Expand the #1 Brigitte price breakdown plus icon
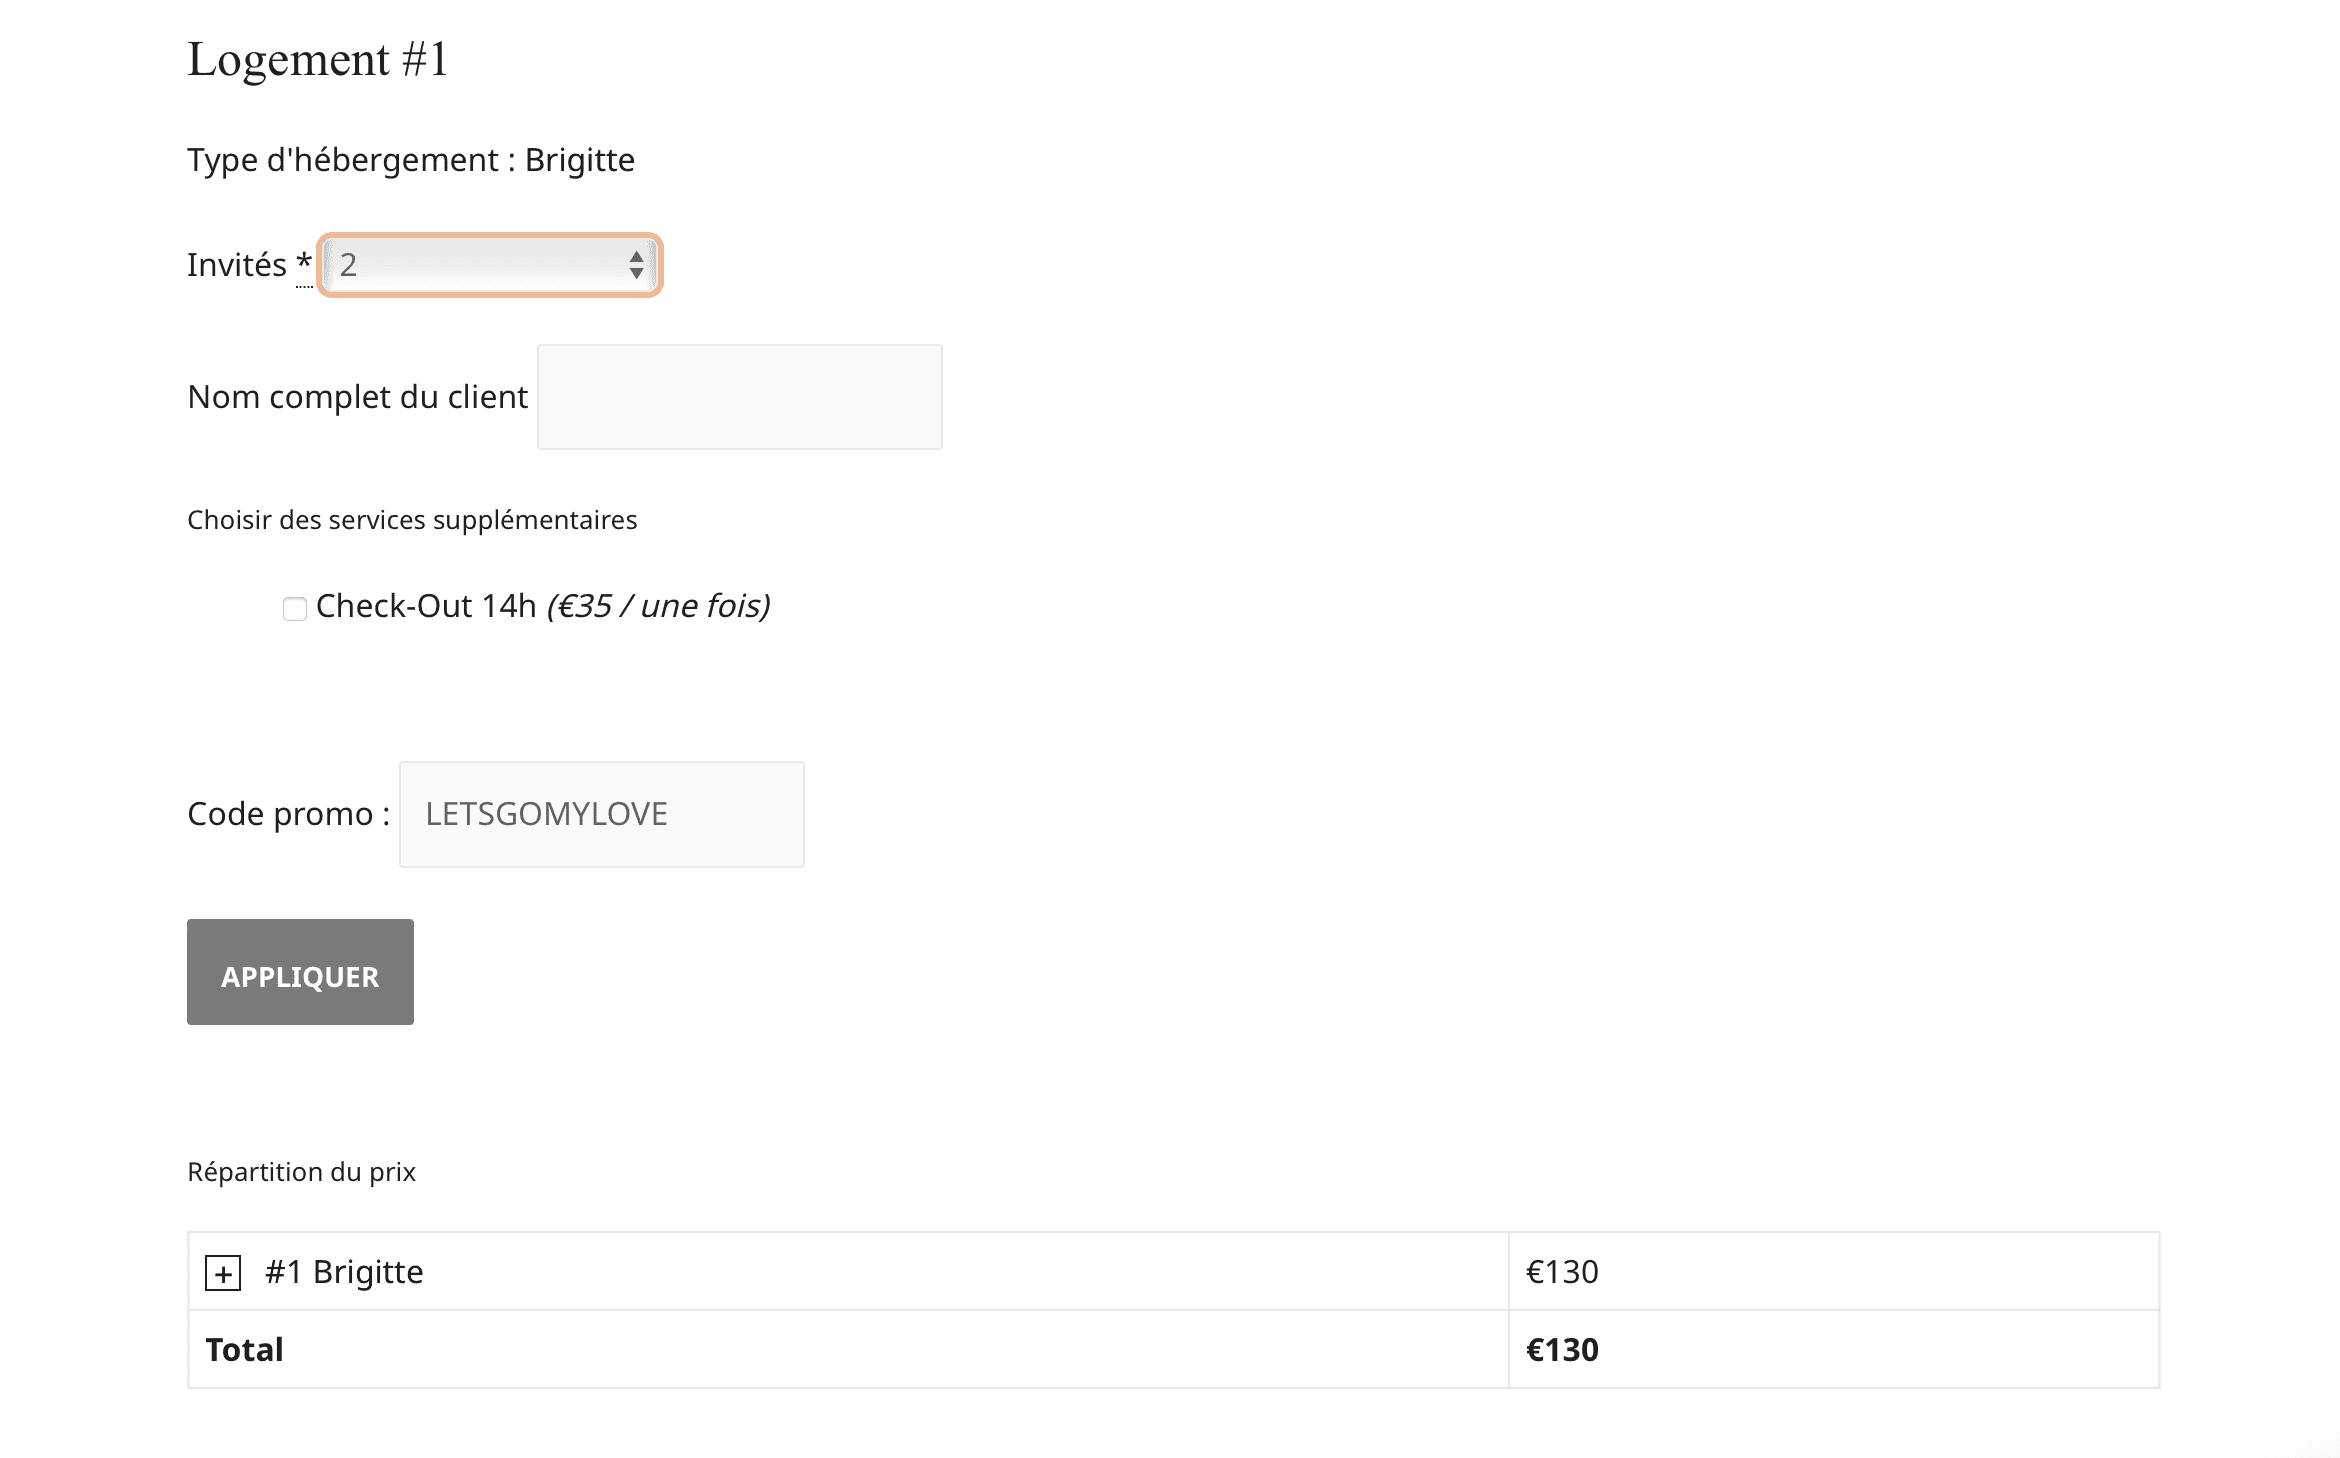Screen dimensions: 2340x1458 pyautogui.click(x=223, y=1273)
